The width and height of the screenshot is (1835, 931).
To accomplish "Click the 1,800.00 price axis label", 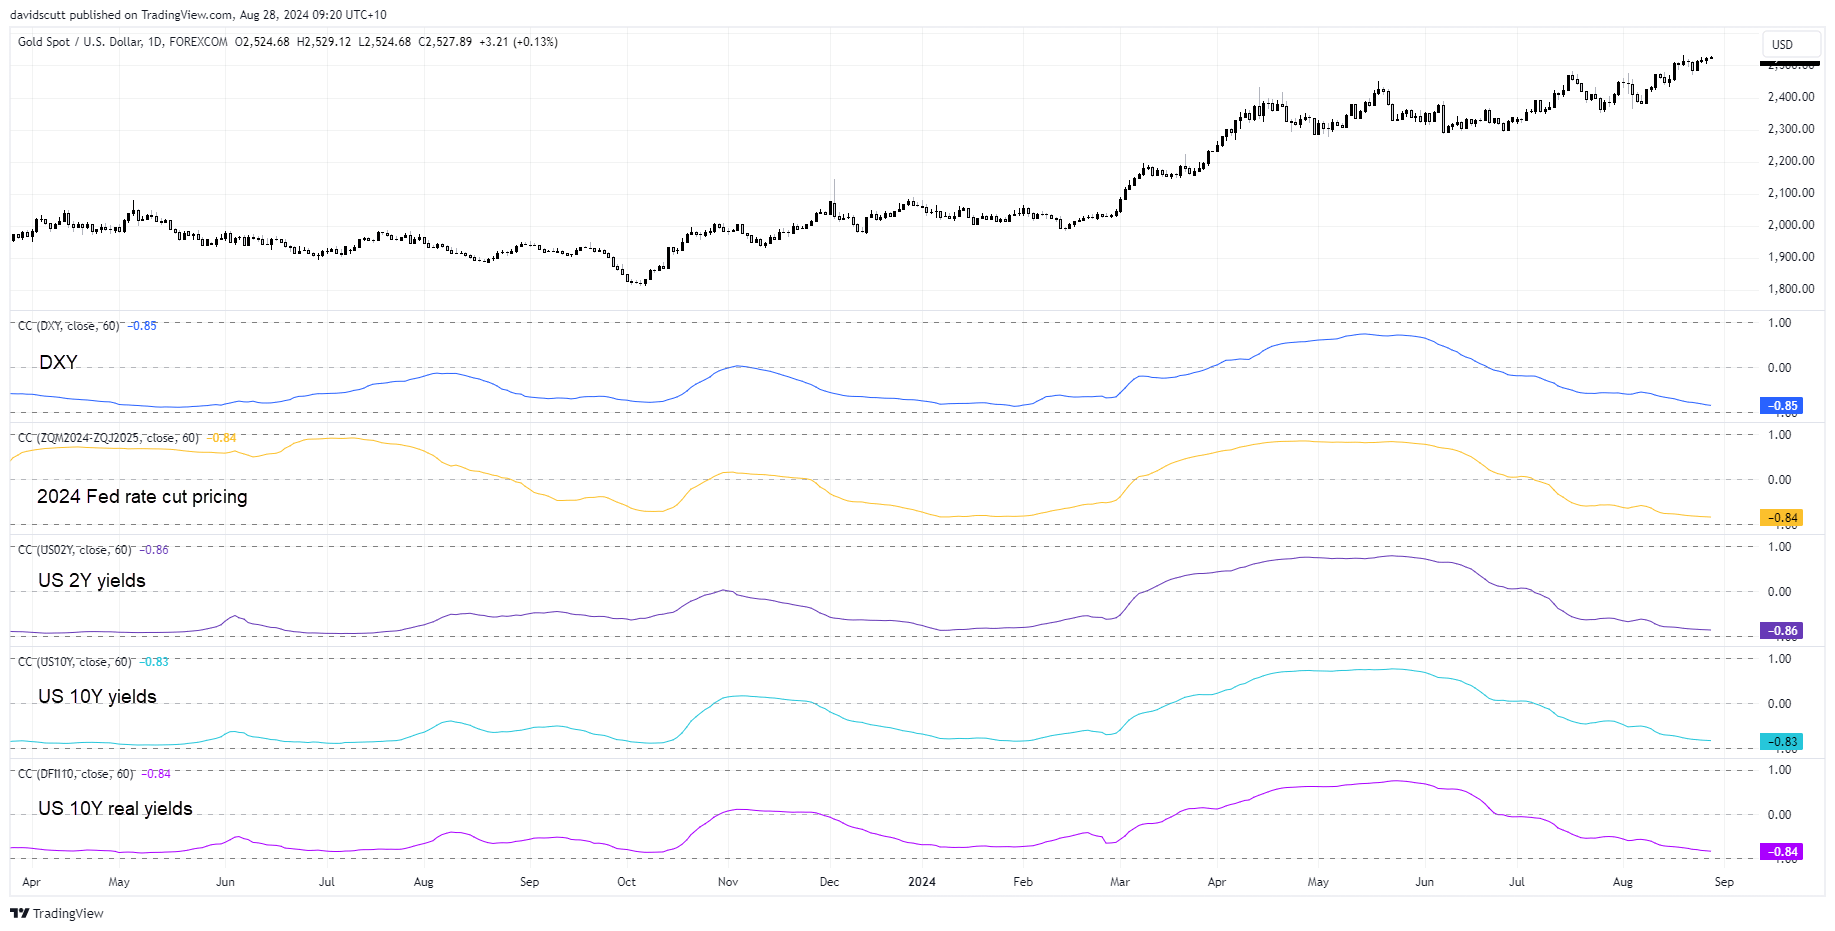I will (1791, 289).
